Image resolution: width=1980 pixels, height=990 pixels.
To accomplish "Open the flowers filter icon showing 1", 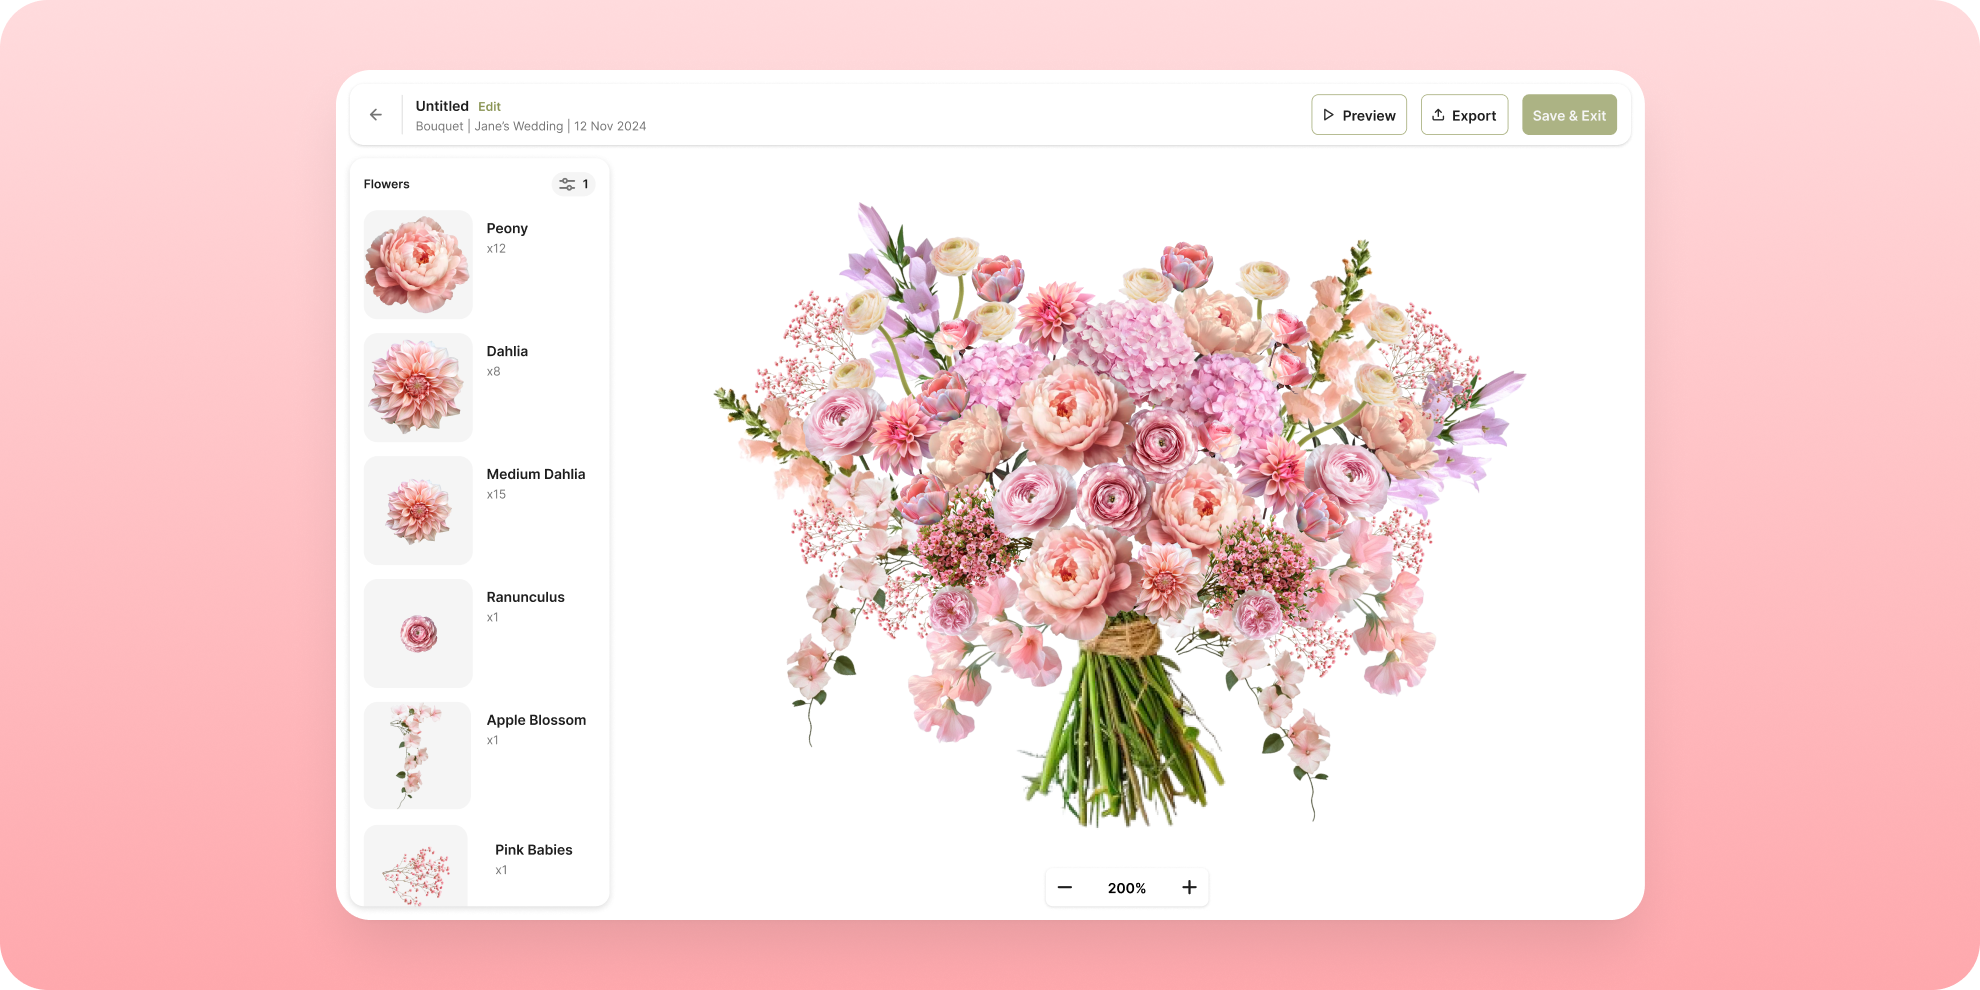I will click(574, 184).
